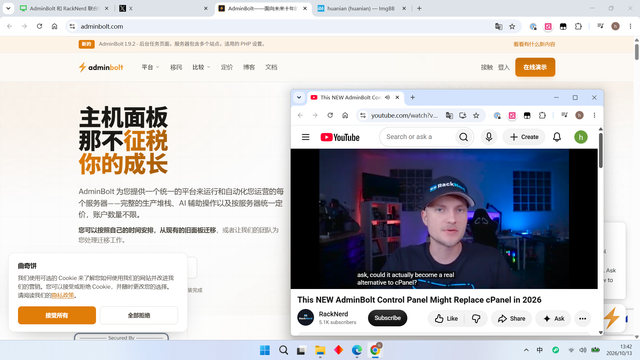This screenshot has width=640, height=360.
Task: Open 移民 navigation menu item
Action: [x=176, y=67]
